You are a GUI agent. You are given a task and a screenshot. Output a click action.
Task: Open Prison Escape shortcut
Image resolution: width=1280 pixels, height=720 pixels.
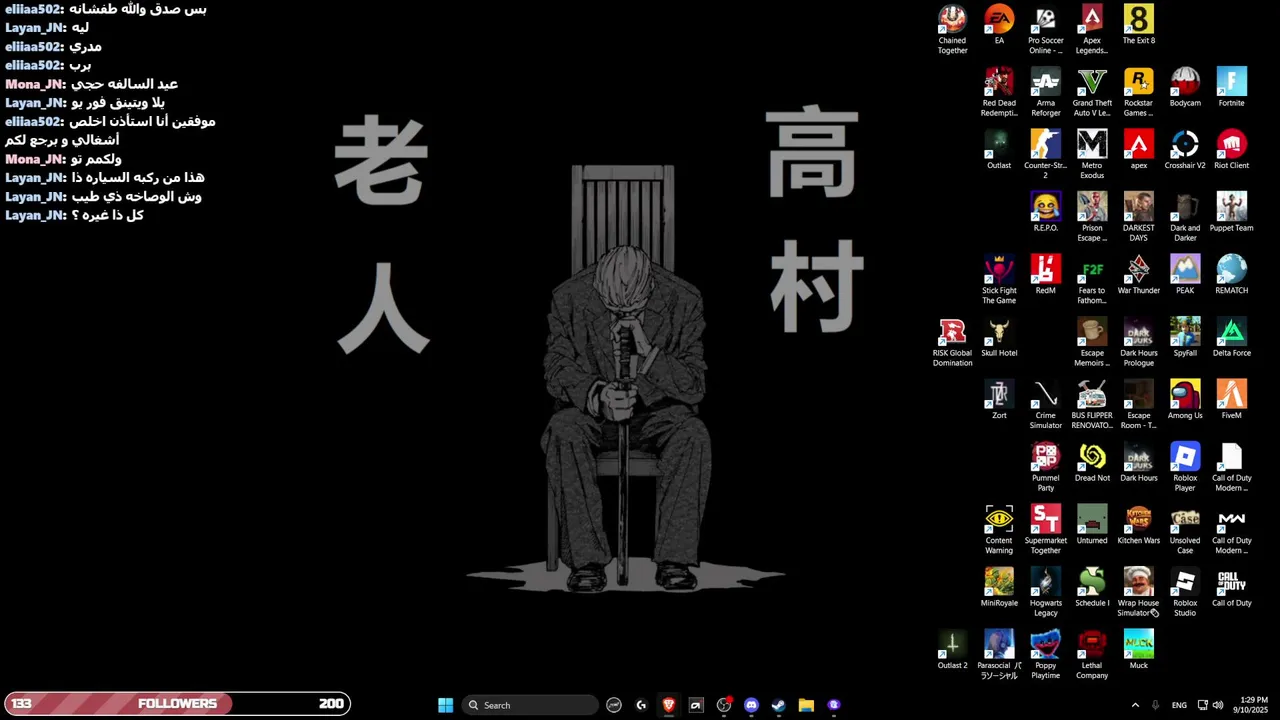(1092, 217)
